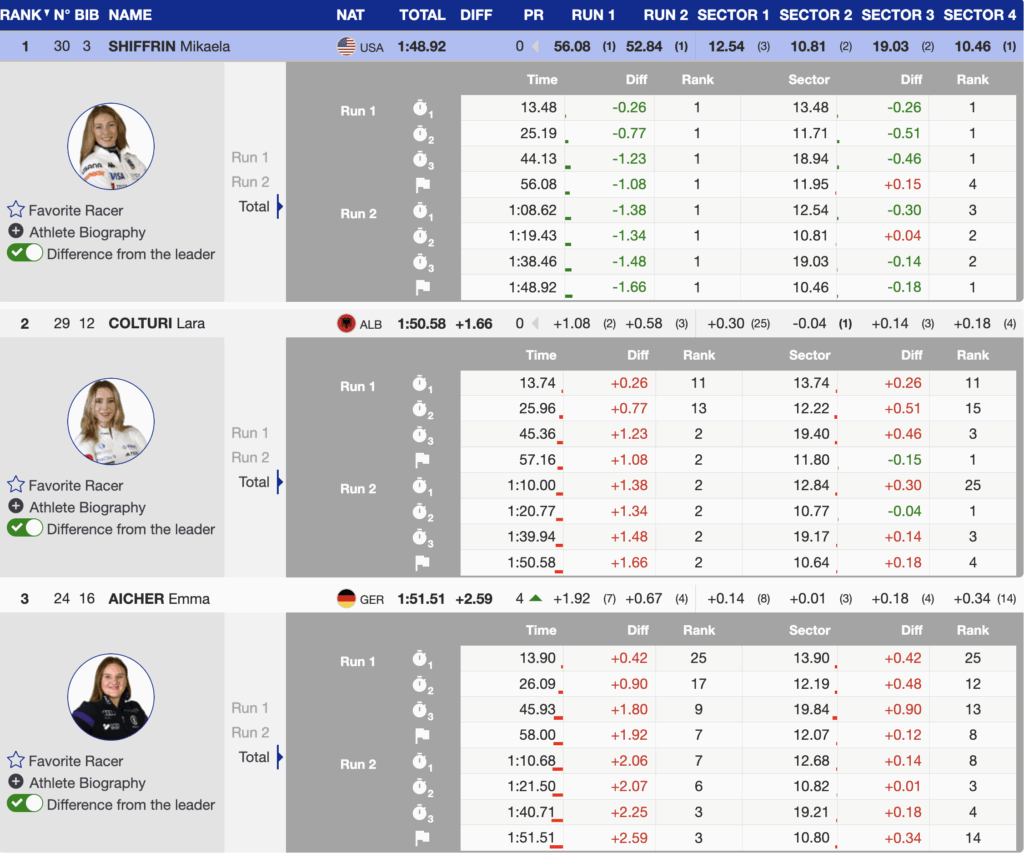Toggle Shiffrin's Difference from the leader switch
1024x853 pixels.
(25, 254)
